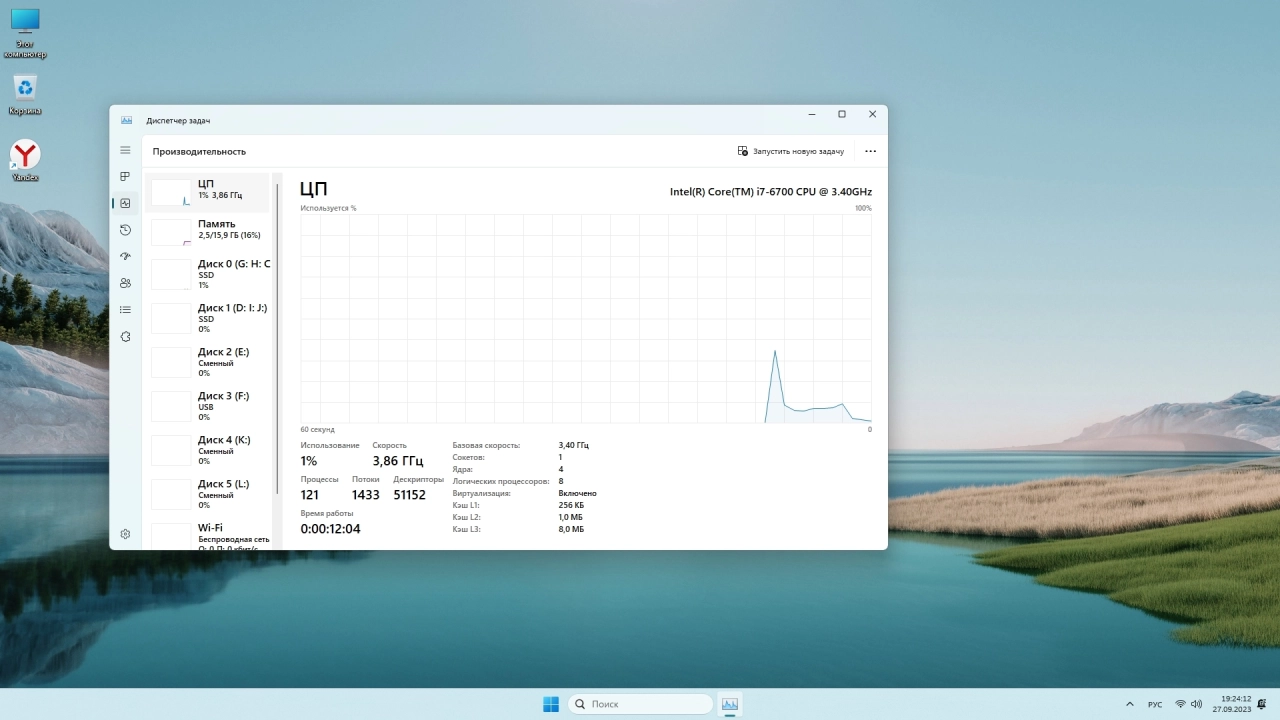Click the handles count 51152

pyautogui.click(x=410, y=495)
